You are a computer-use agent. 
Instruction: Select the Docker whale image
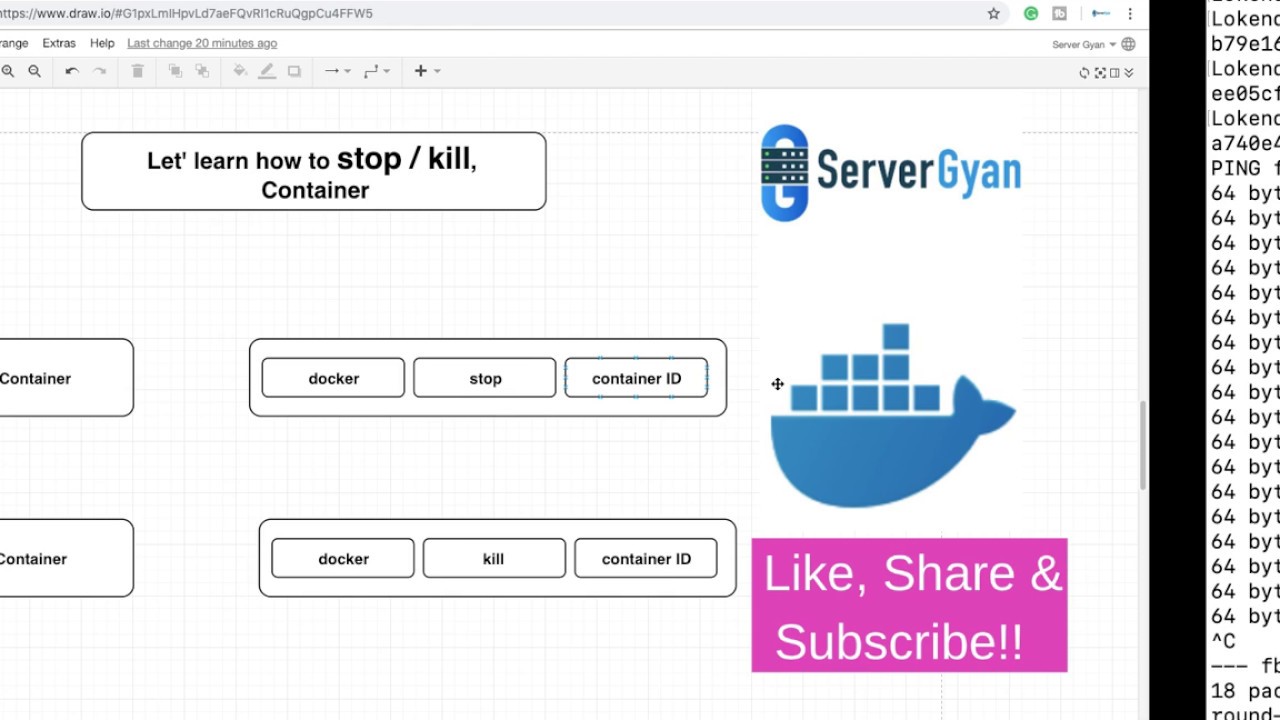(x=892, y=414)
